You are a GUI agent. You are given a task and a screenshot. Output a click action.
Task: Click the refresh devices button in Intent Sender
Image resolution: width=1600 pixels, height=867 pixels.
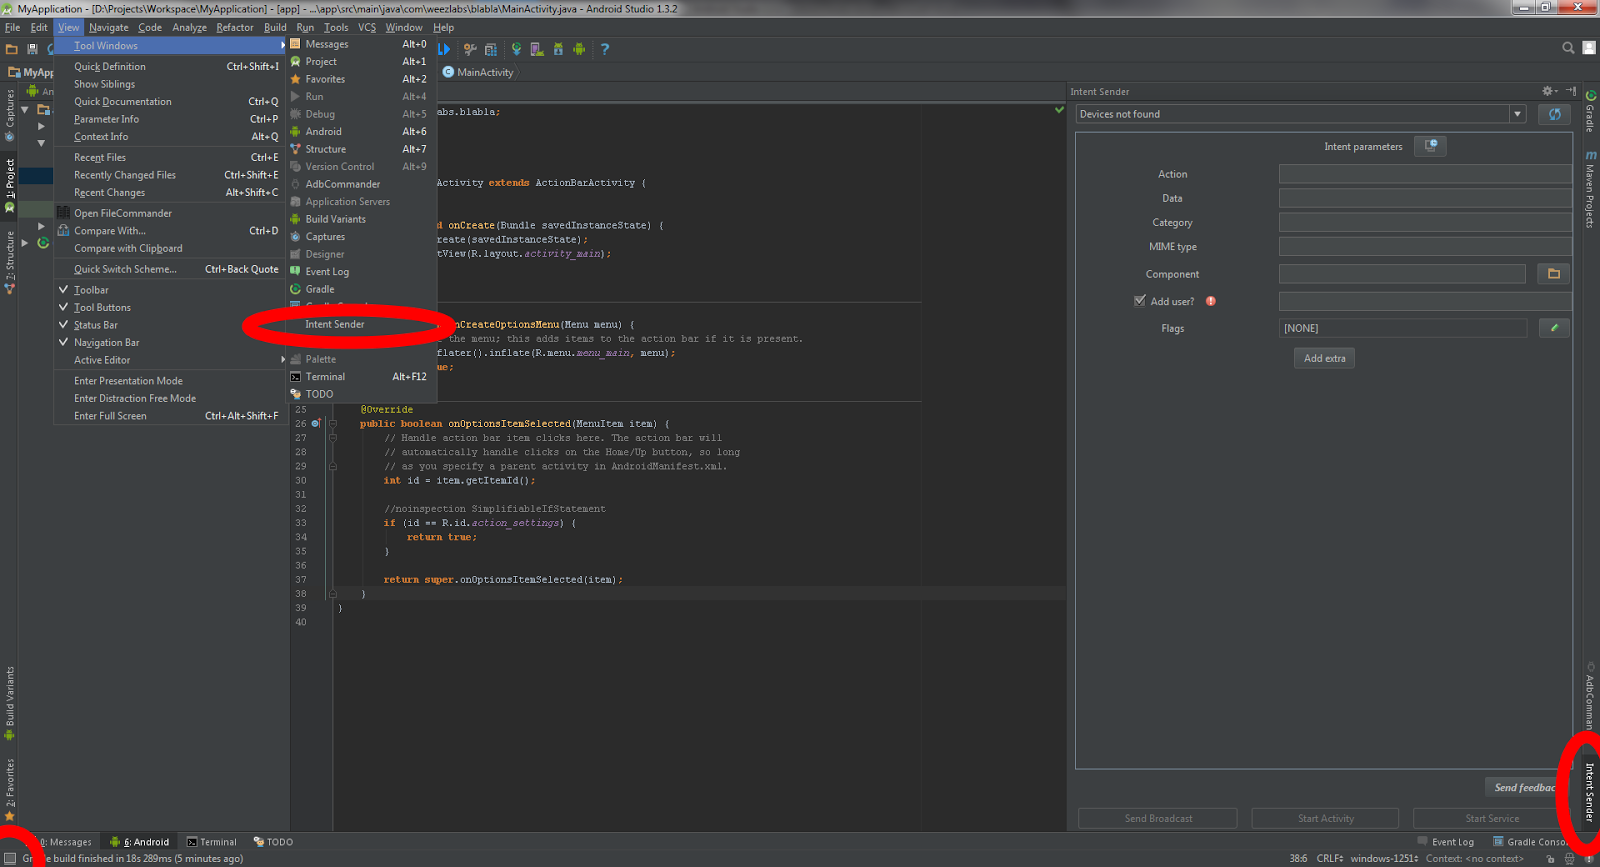(1554, 114)
